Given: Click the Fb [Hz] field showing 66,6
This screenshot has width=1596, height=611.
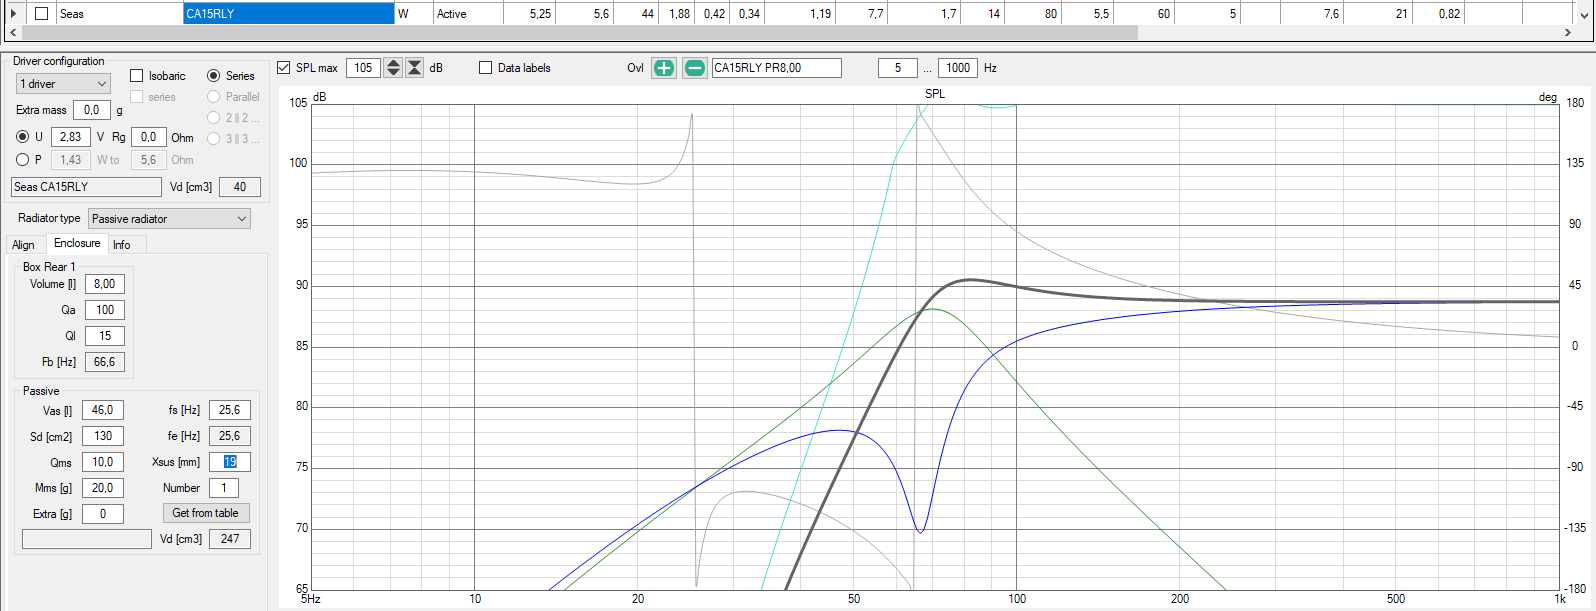Looking at the screenshot, I should click(105, 362).
